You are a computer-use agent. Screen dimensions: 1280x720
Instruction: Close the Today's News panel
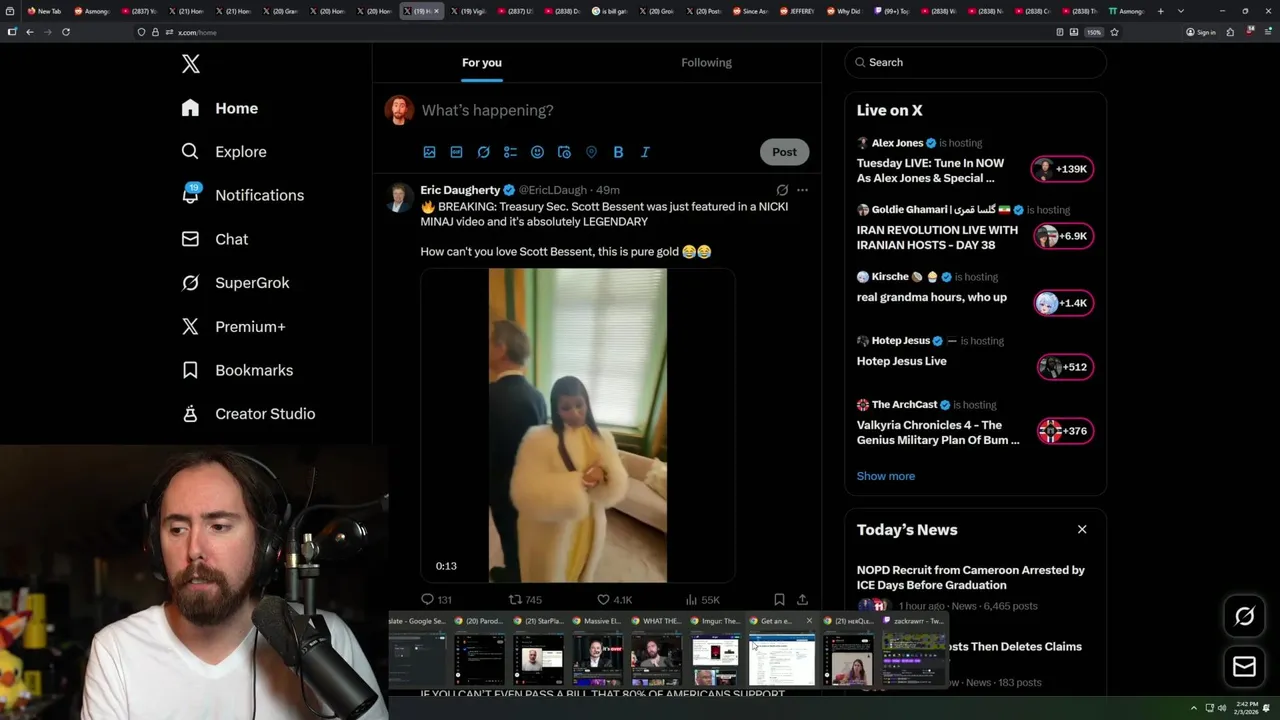pyautogui.click(x=1082, y=529)
